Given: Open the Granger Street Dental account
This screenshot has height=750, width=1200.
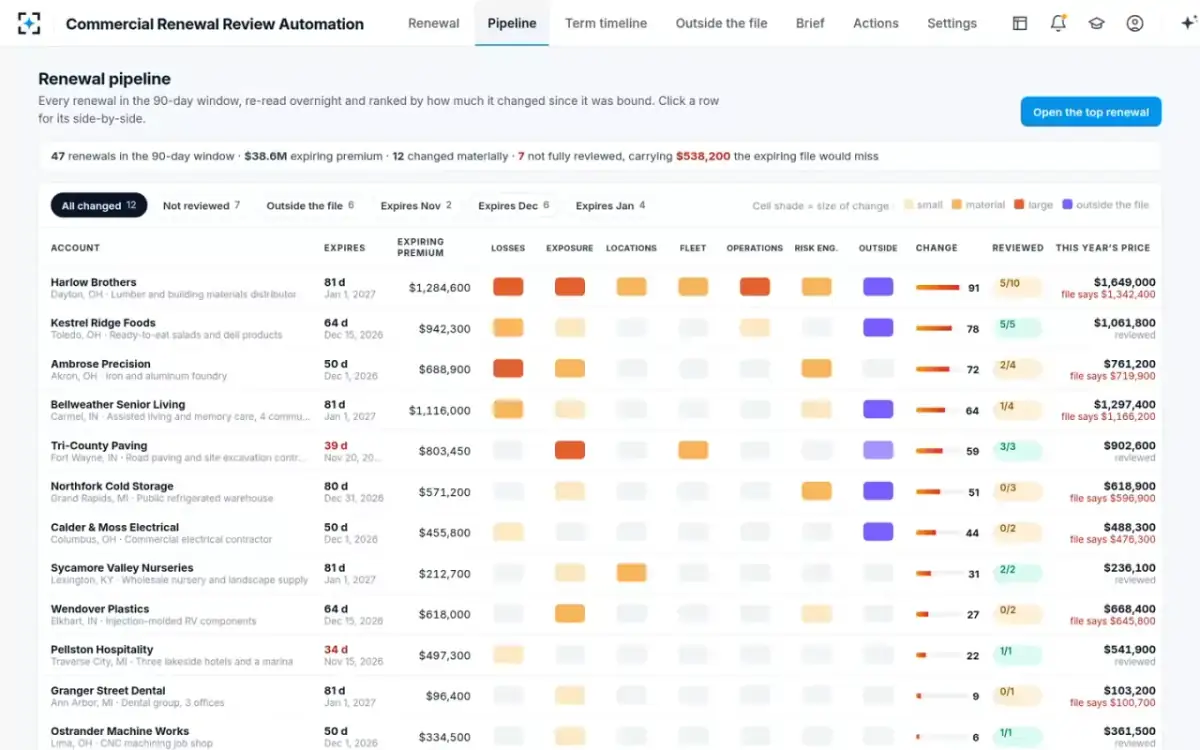Looking at the screenshot, I should click(x=108, y=691).
